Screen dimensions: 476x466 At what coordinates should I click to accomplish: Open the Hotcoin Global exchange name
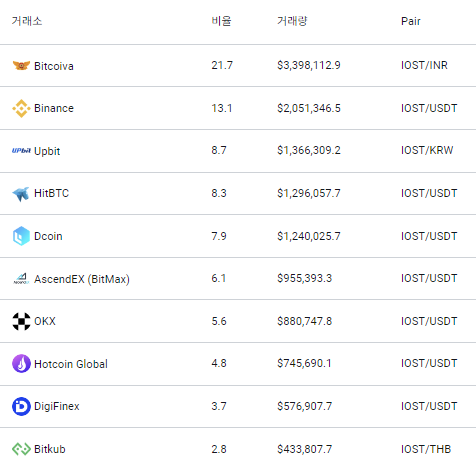(71, 364)
